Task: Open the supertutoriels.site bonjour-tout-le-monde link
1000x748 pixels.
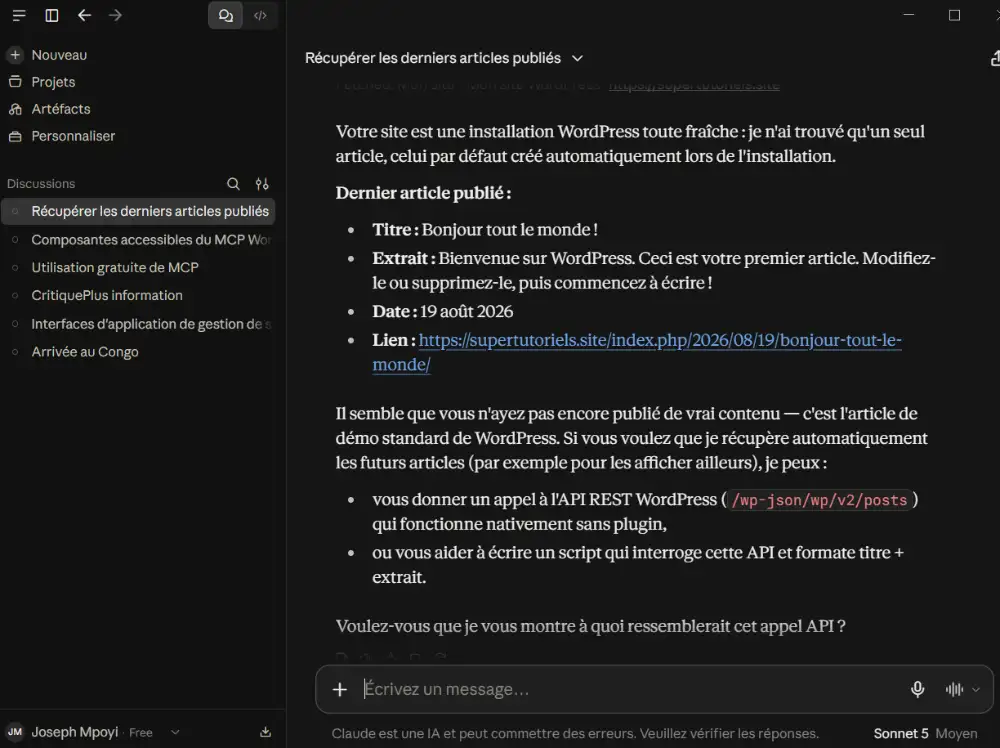Action: 659,341
